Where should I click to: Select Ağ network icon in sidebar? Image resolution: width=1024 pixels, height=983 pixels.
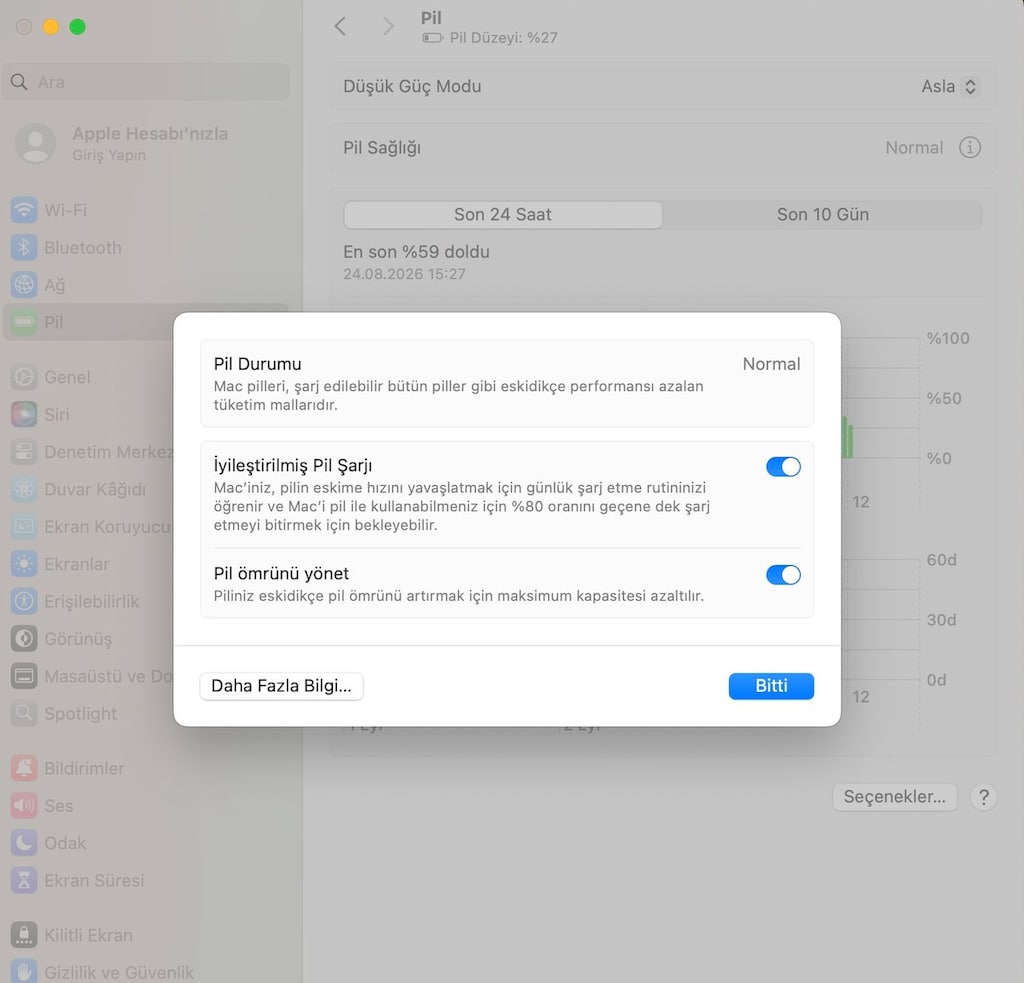24,285
